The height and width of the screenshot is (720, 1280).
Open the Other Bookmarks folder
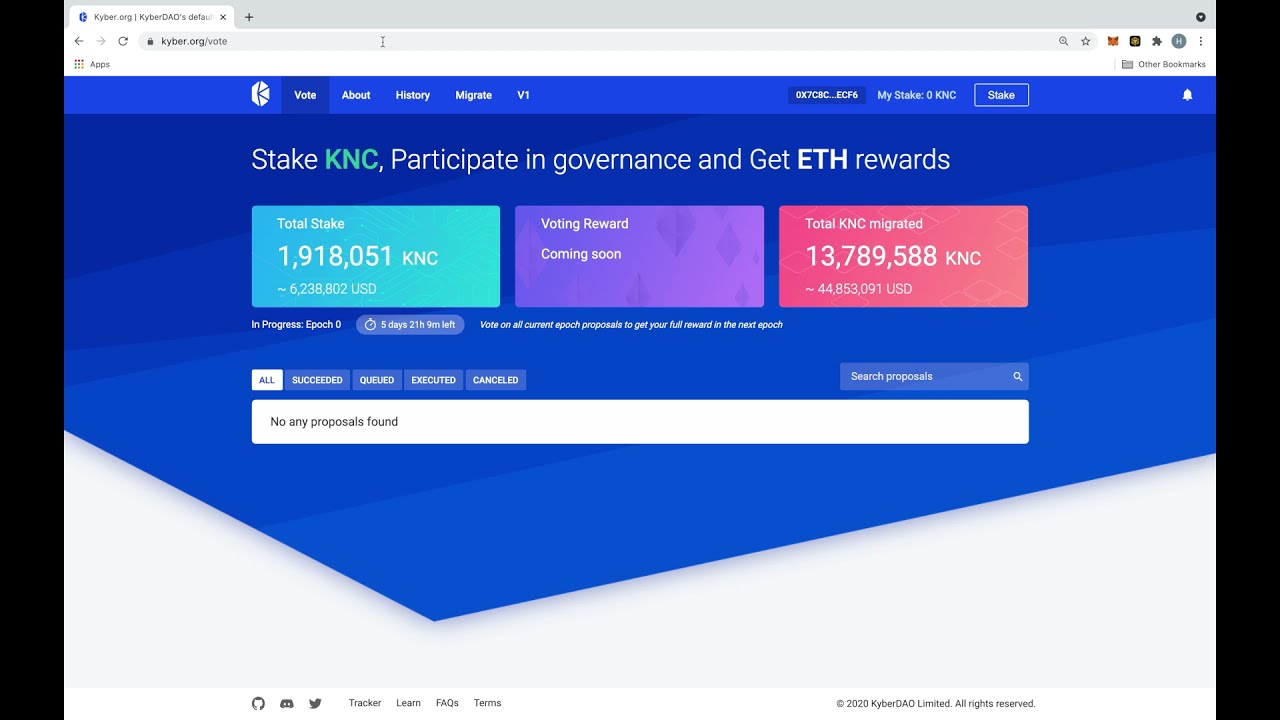point(1164,64)
